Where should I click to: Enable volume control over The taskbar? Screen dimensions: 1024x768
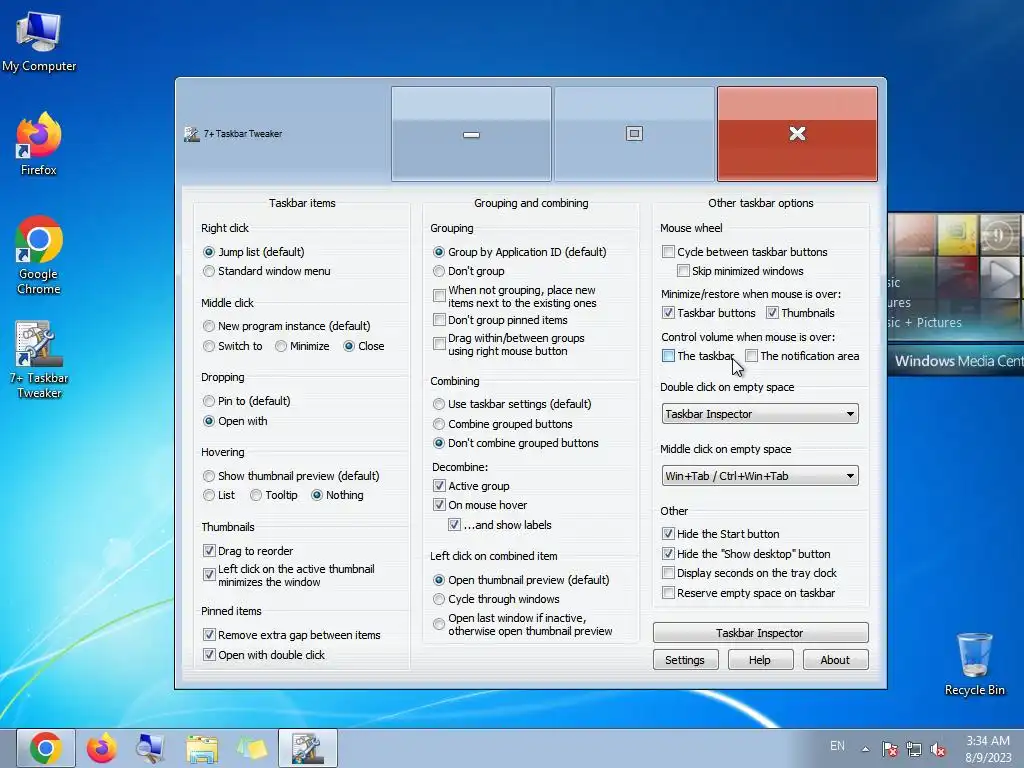pyautogui.click(x=697, y=356)
